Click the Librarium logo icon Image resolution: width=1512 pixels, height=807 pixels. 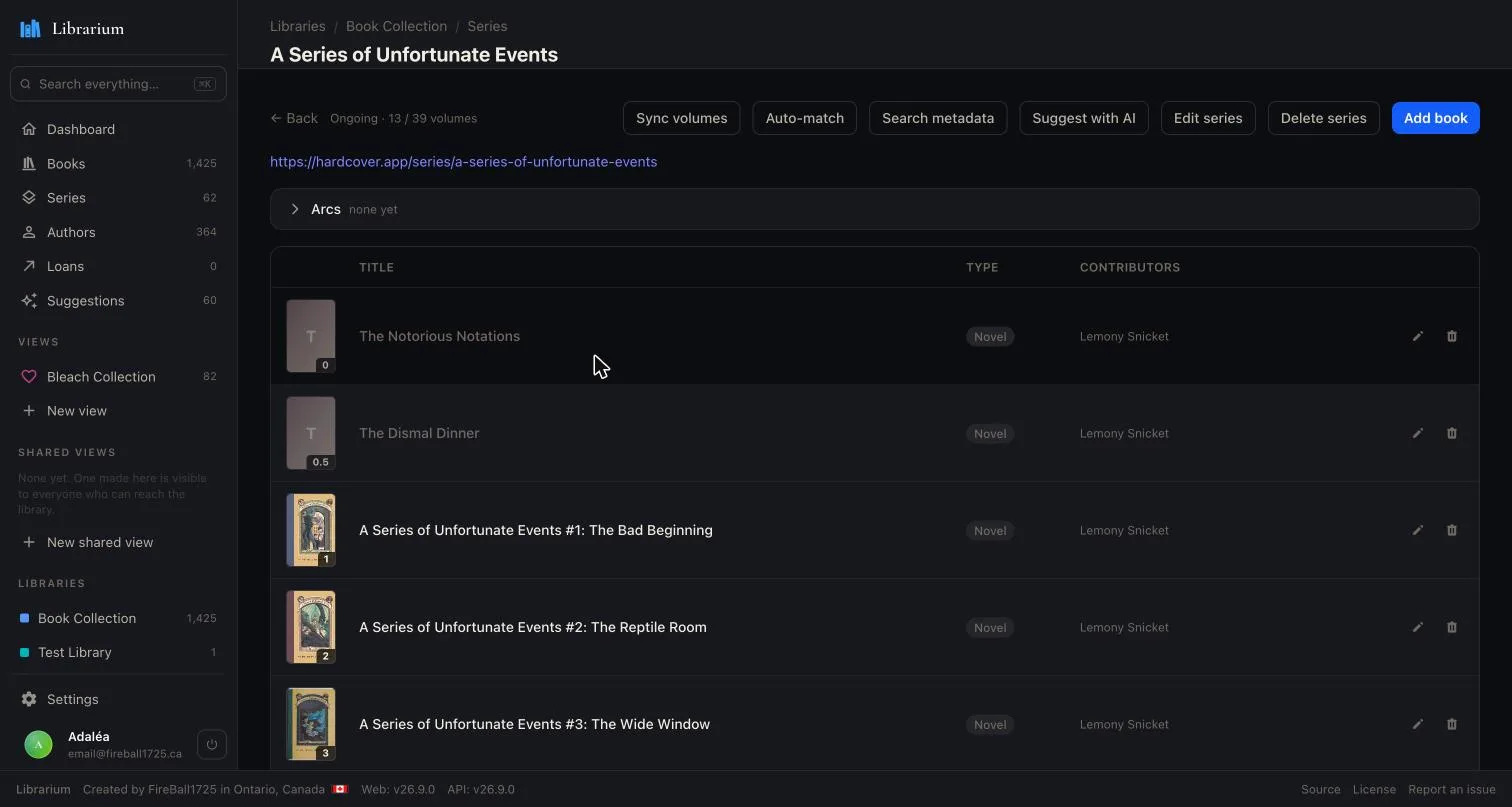click(30, 29)
